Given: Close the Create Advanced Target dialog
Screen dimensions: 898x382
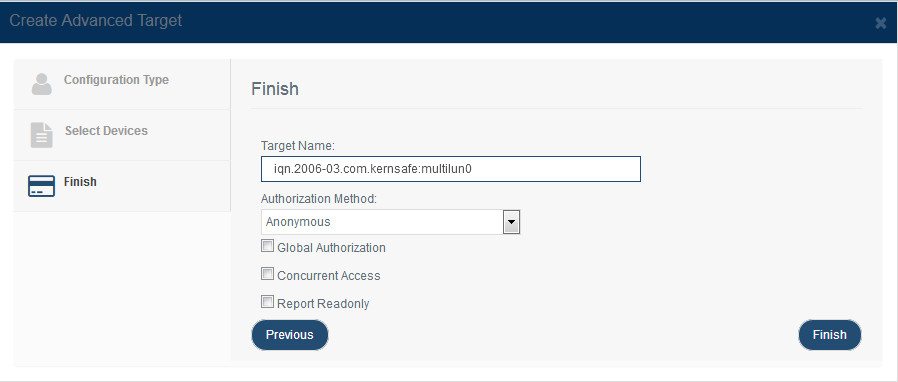Looking at the screenshot, I should click(881, 23).
